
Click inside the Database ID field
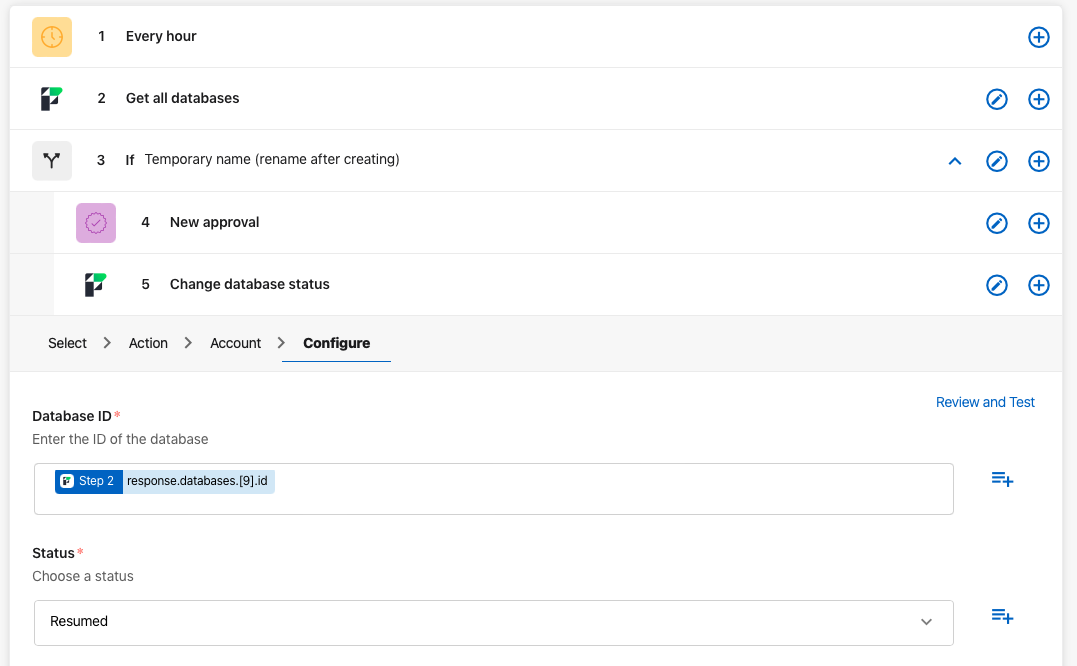(x=494, y=489)
